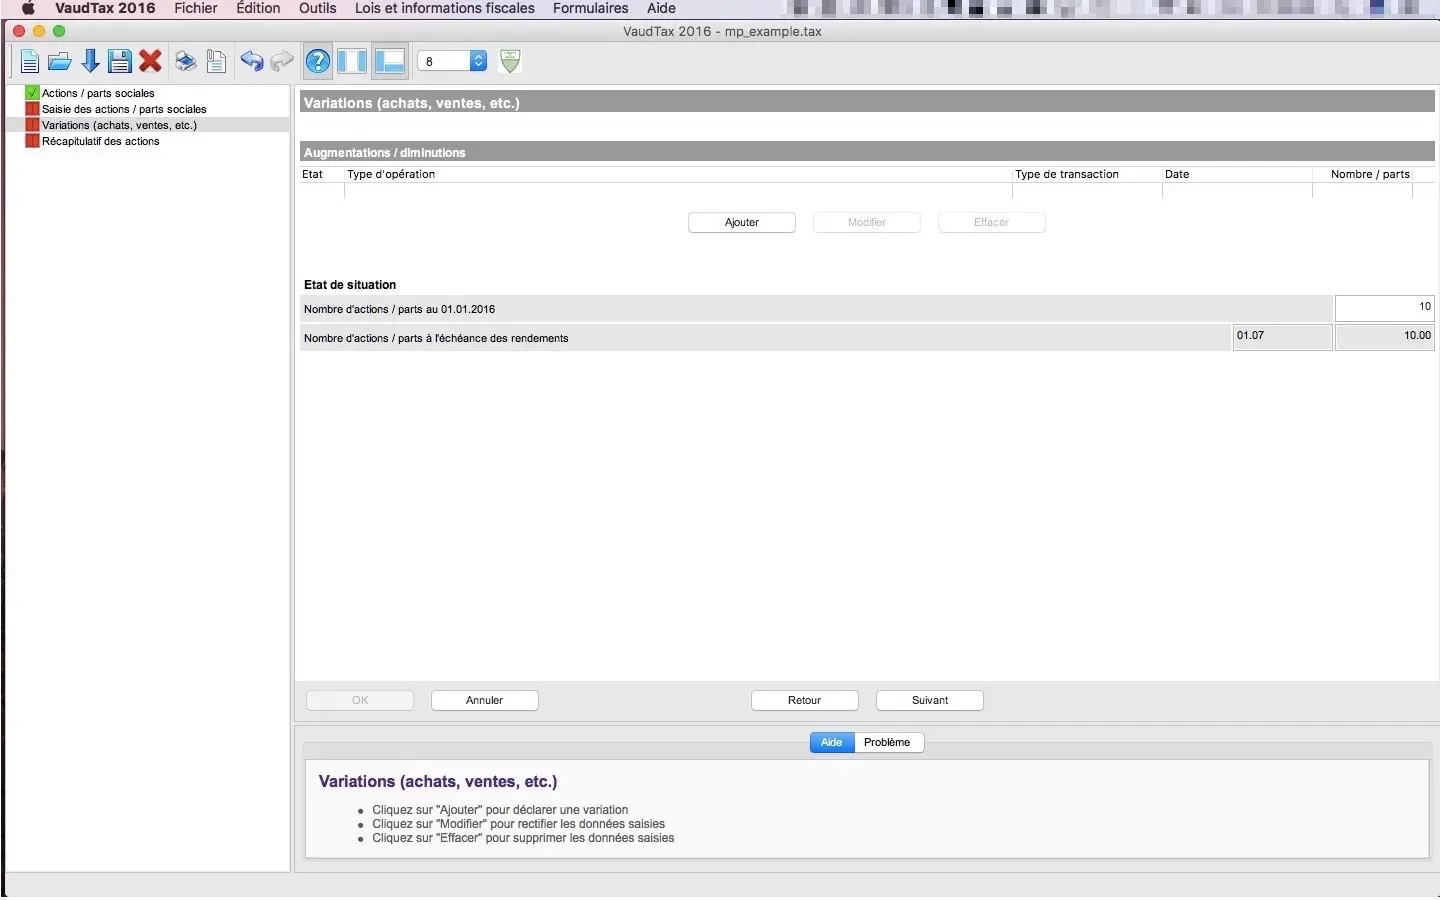Click the red X delete icon
The height and width of the screenshot is (900, 1440).
click(150, 62)
